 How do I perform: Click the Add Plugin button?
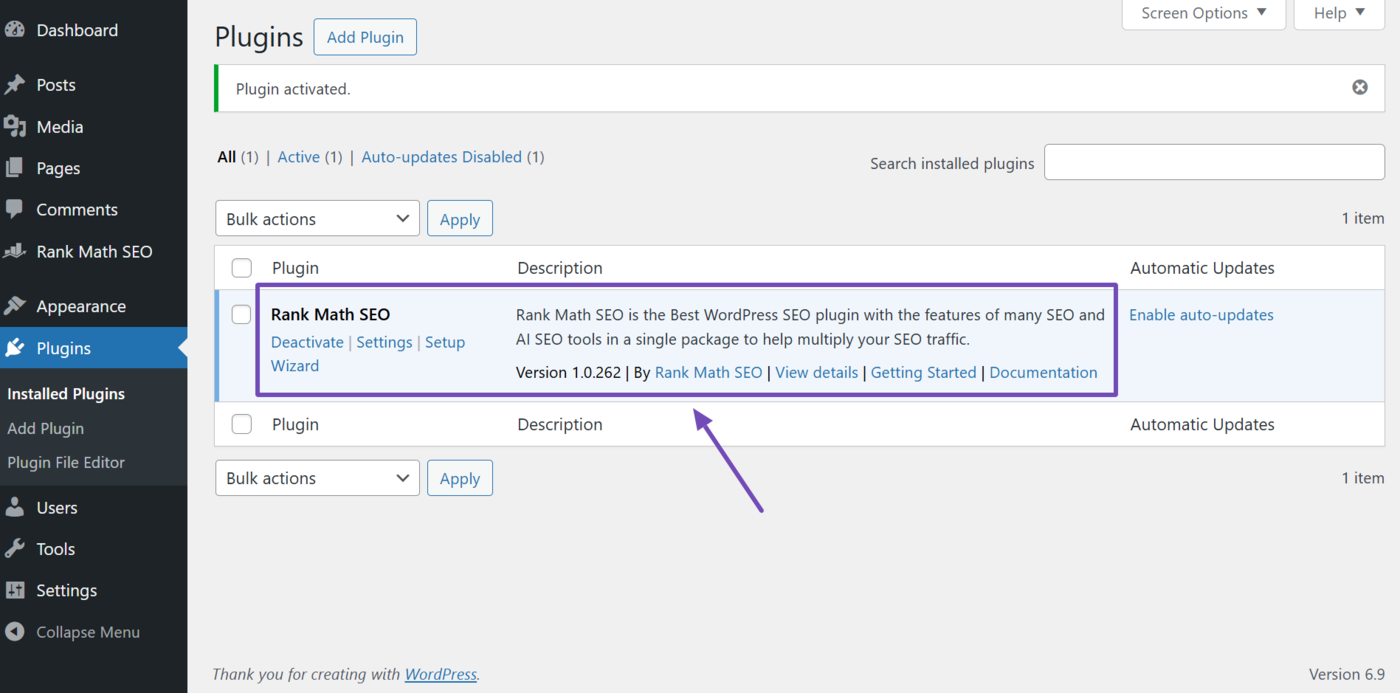(365, 37)
